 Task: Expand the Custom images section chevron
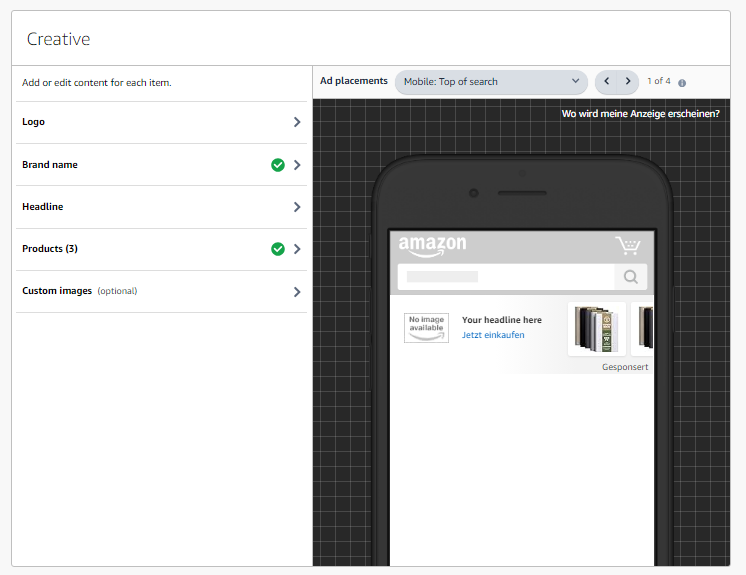click(x=297, y=292)
